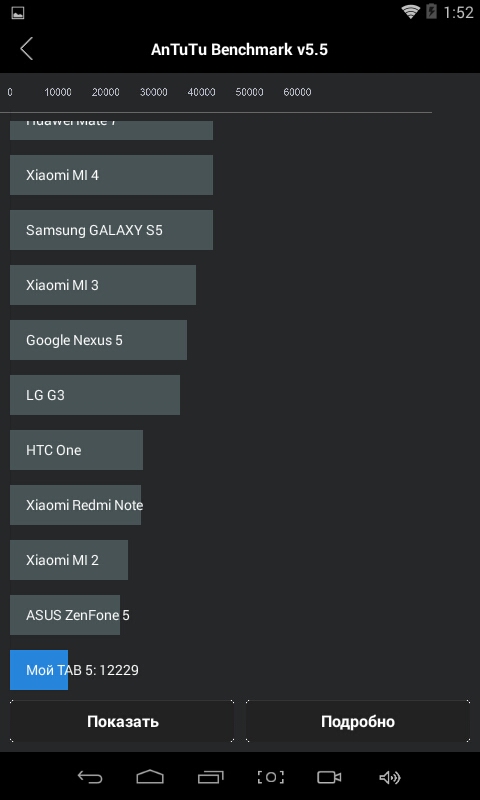The width and height of the screenshot is (480, 800).
Task: Tap the Wi-Fi status icon
Action: point(410,12)
